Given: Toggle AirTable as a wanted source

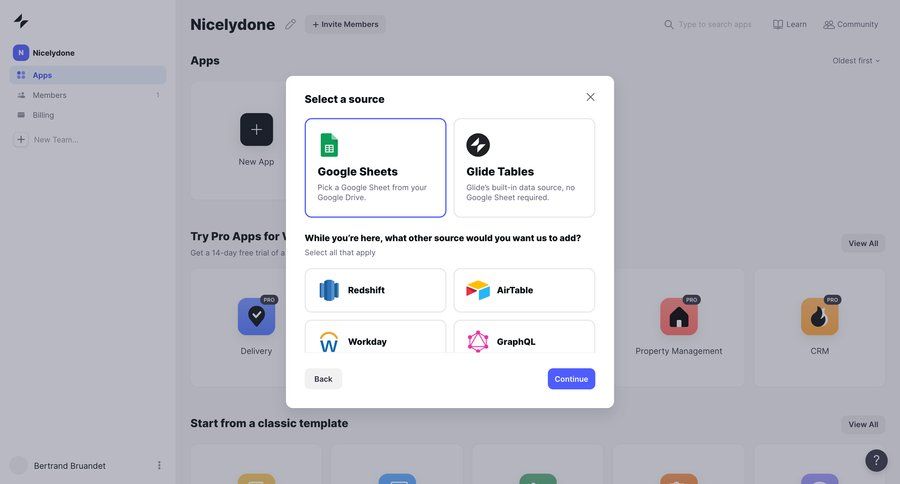Looking at the screenshot, I should (524, 291).
